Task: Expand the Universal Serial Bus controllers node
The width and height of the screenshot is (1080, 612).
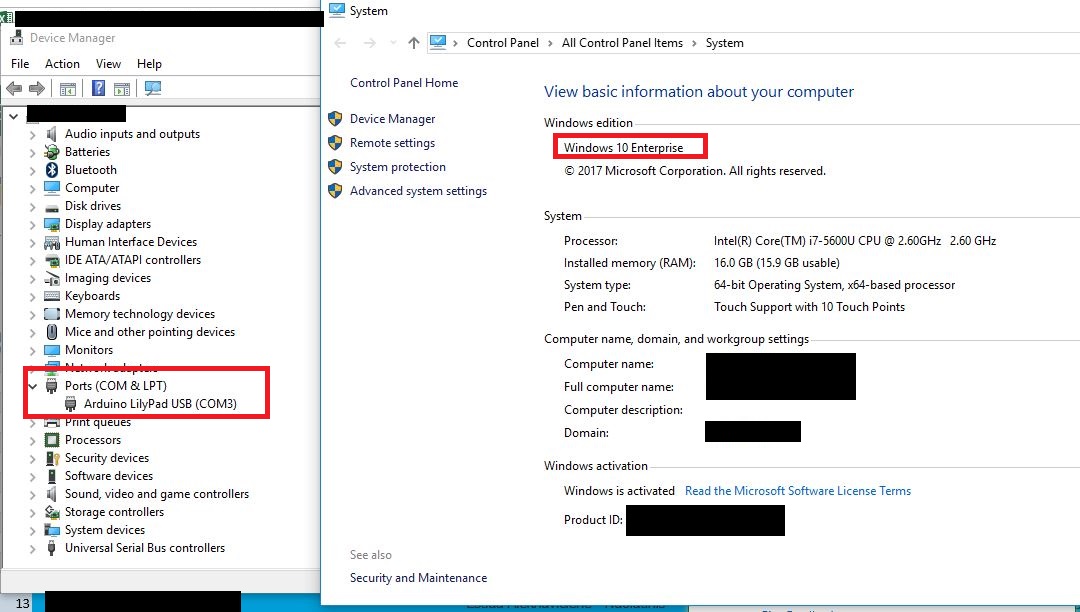Action: tap(33, 548)
